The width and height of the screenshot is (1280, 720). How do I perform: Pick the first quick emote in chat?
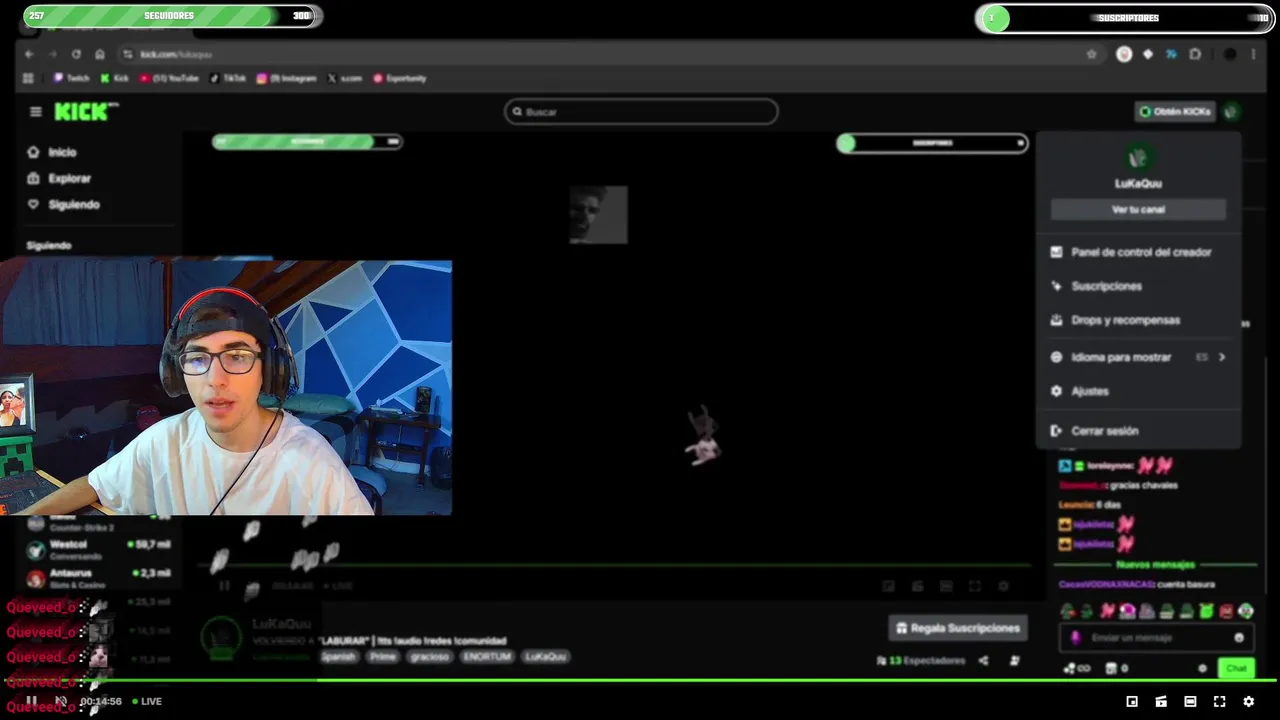[1068, 611]
